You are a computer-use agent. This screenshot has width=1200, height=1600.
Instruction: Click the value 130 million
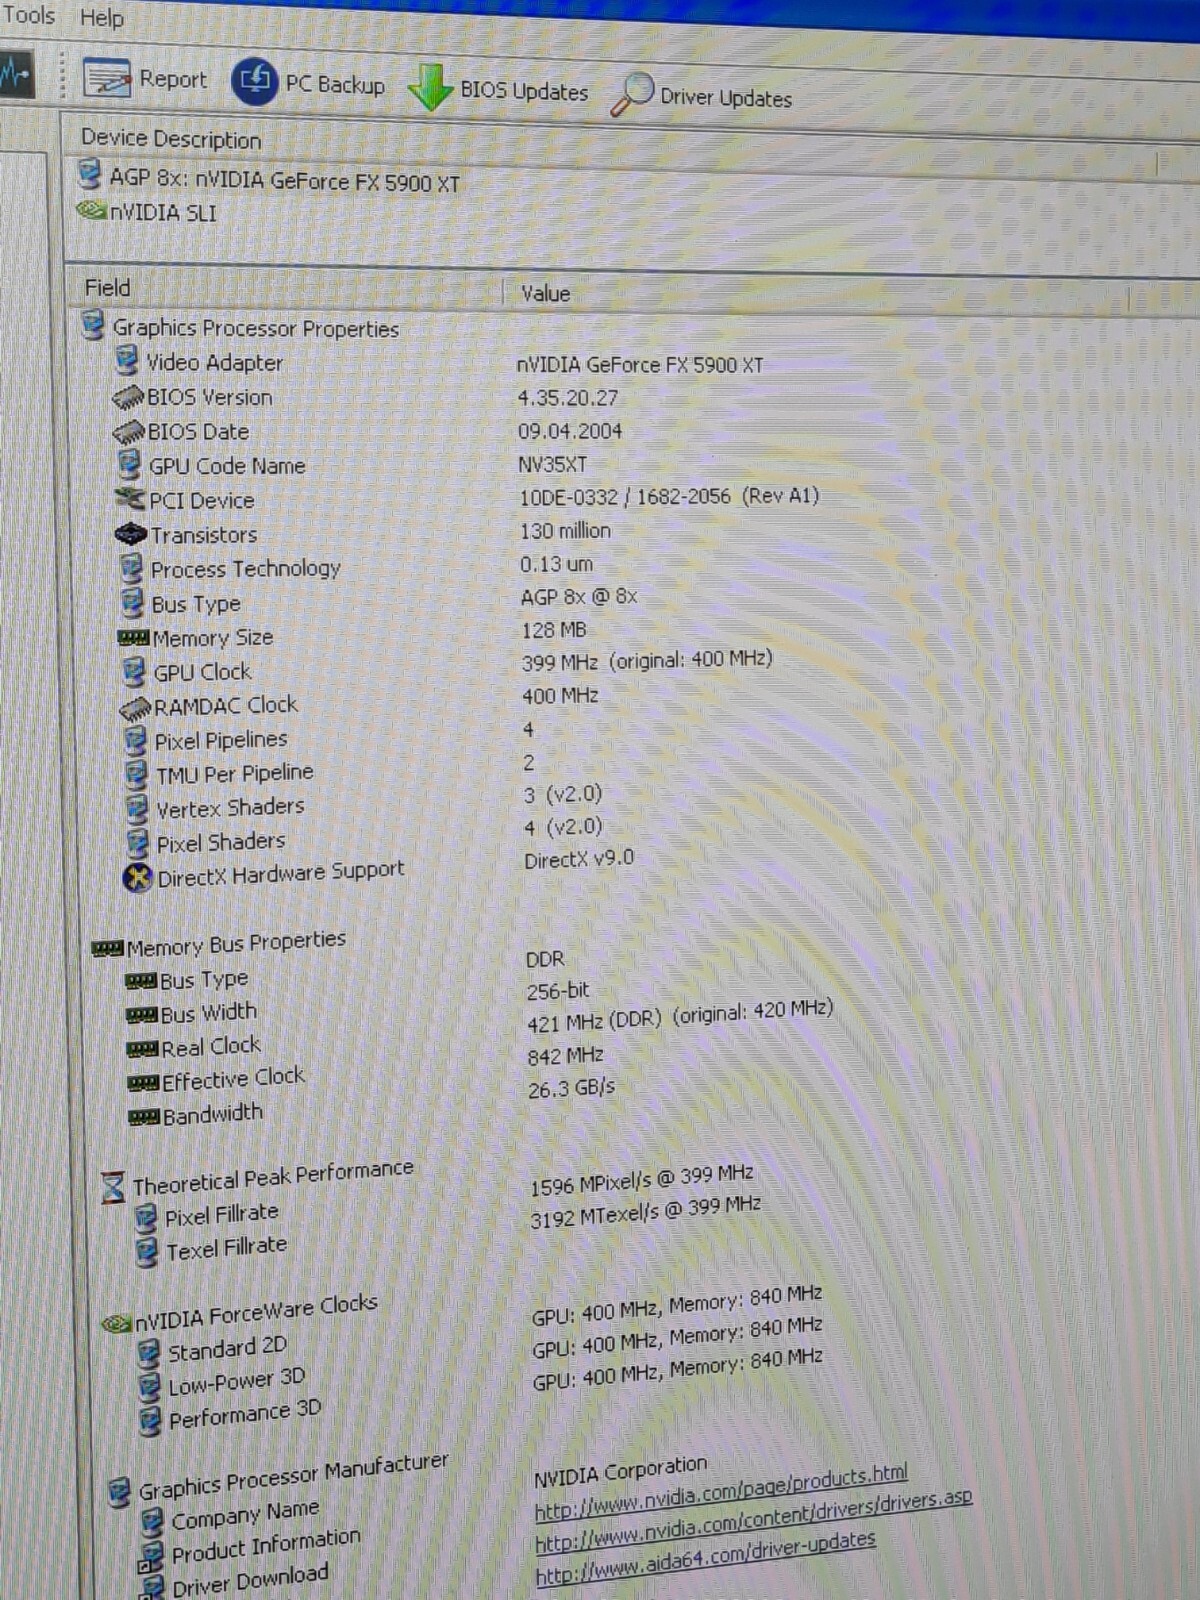click(x=565, y=531)
